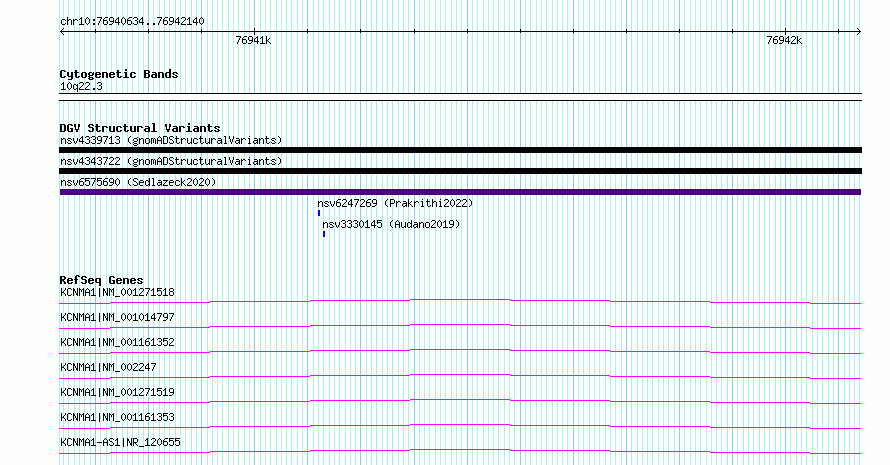Screen dimensions: 890x465
Task: Open gene KCNMA1|NM_001161352 label
Action: click(x=117, y=342)
